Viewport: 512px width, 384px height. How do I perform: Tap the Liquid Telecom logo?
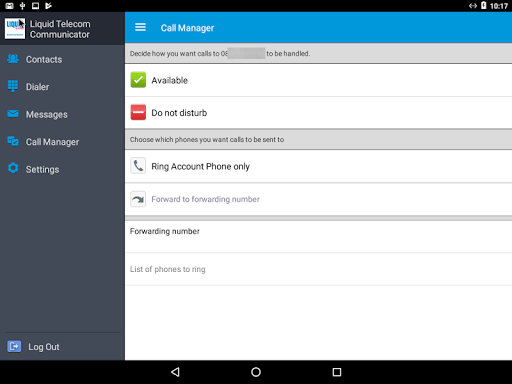(x=15, y=28)
